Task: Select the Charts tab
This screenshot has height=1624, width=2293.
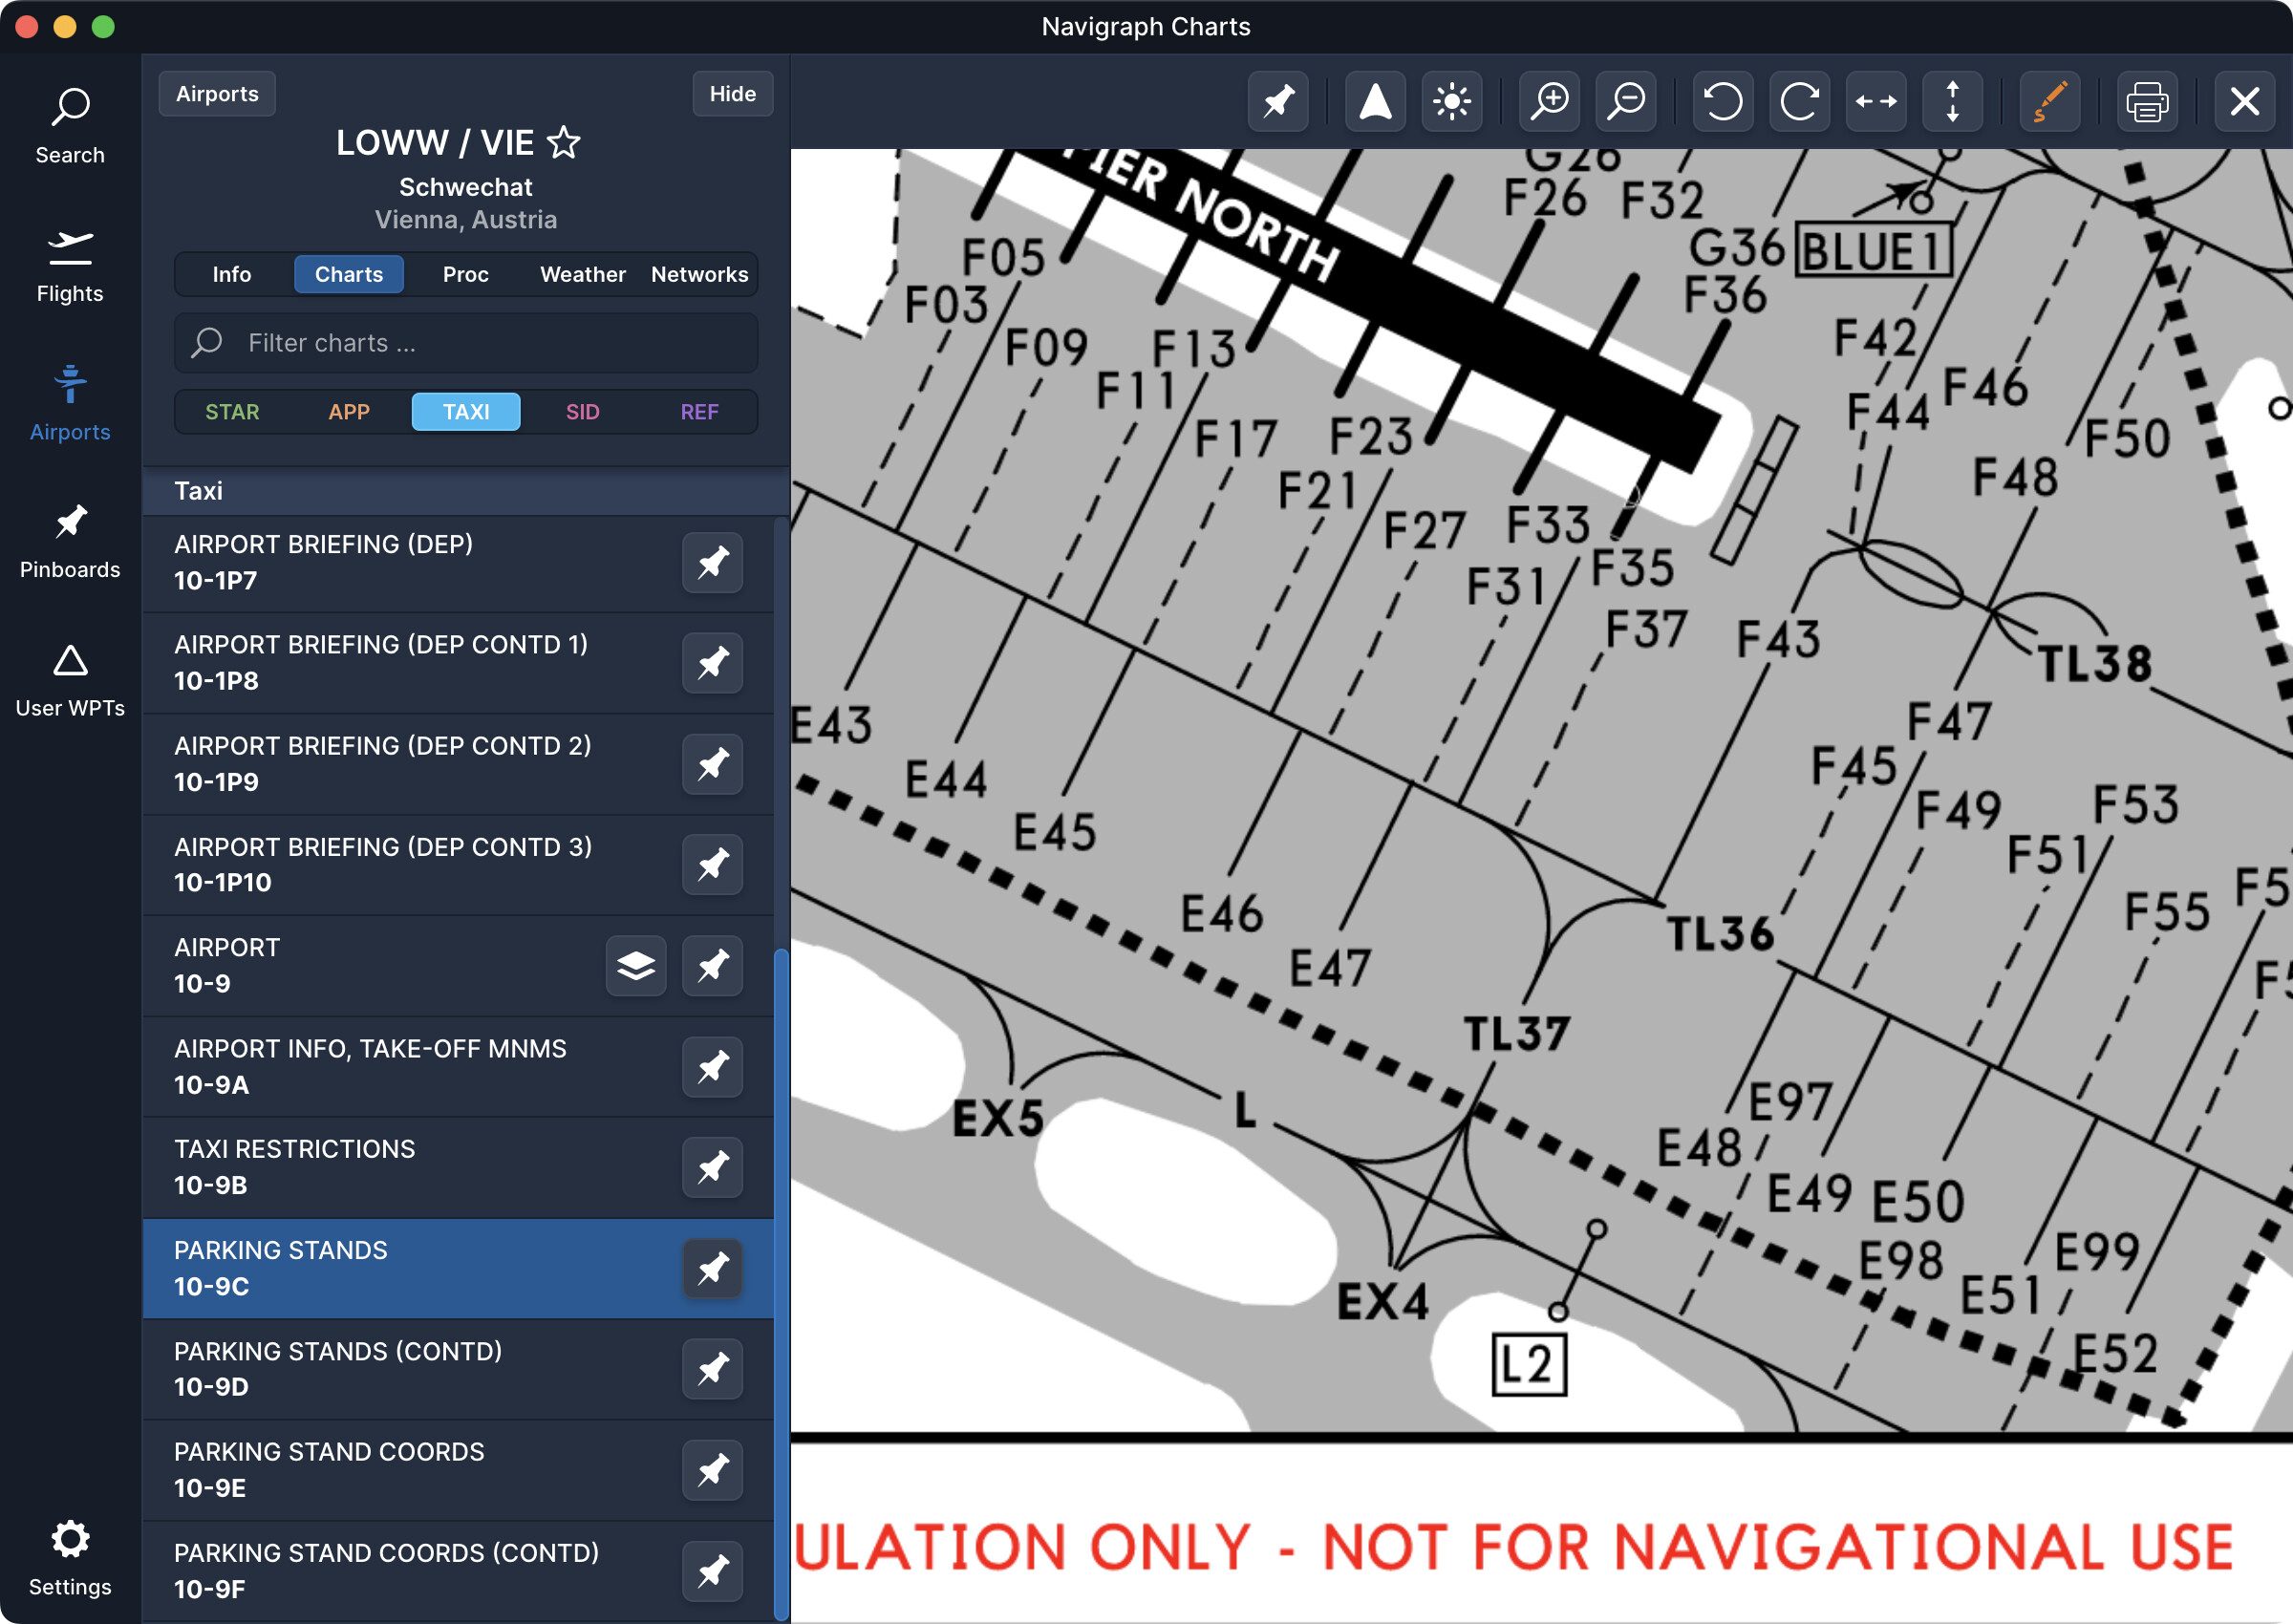Action: pyautogui.click(x=349, y=274)
